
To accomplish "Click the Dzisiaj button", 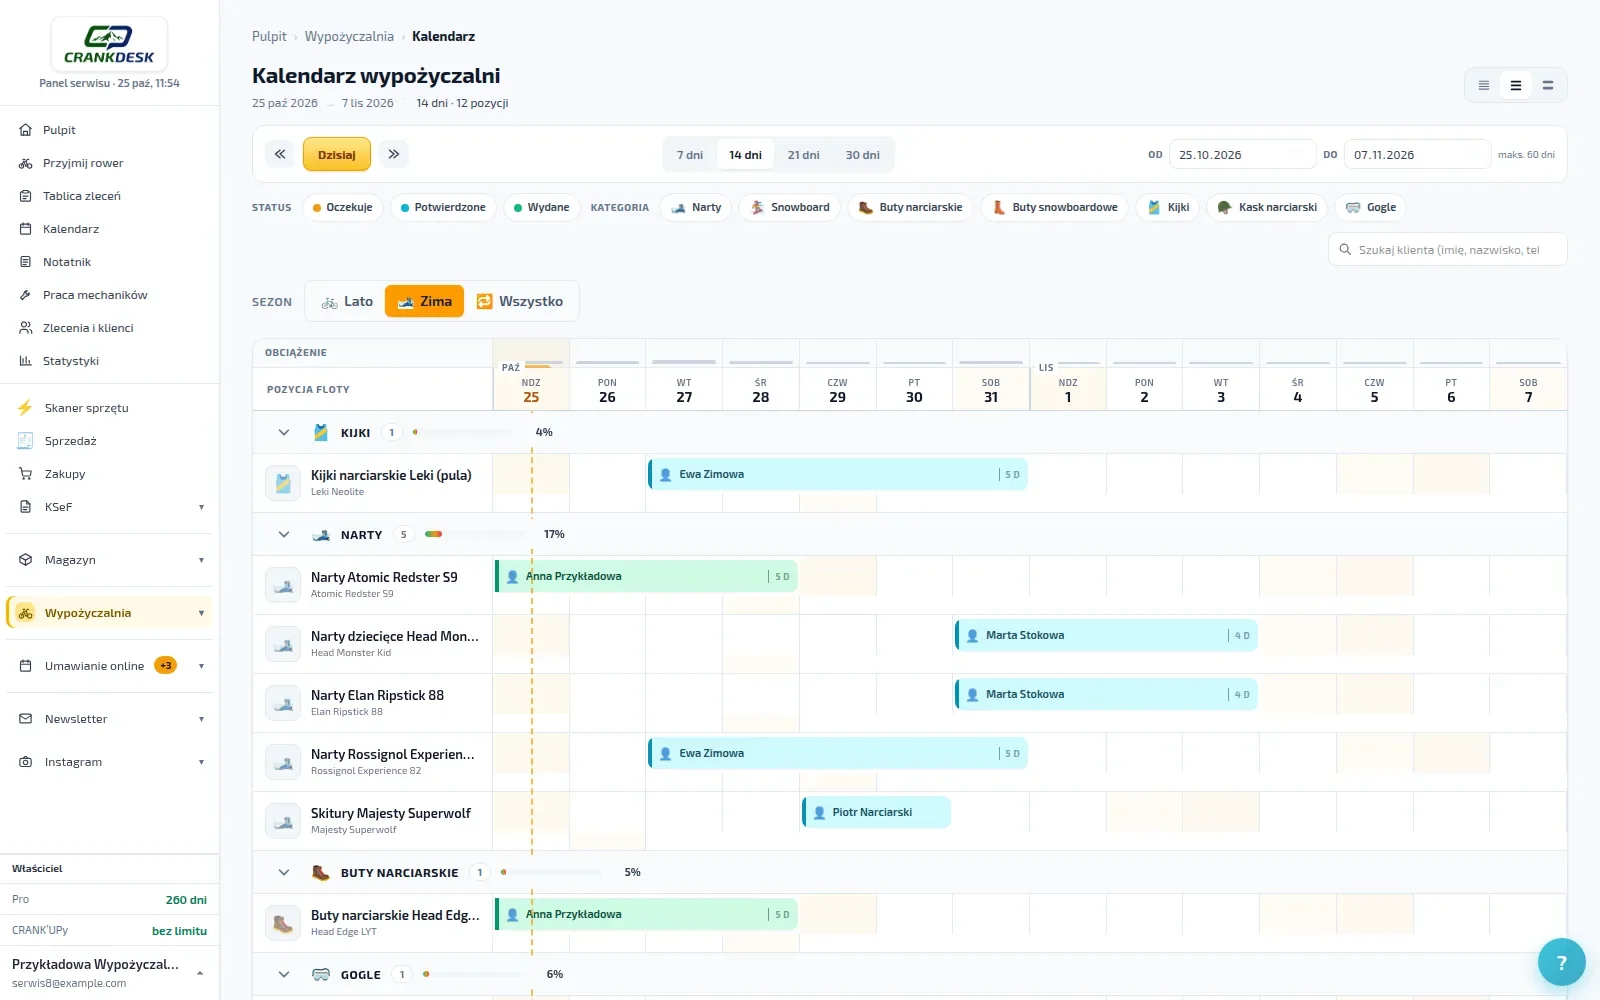I will click(x=337, y=155).
